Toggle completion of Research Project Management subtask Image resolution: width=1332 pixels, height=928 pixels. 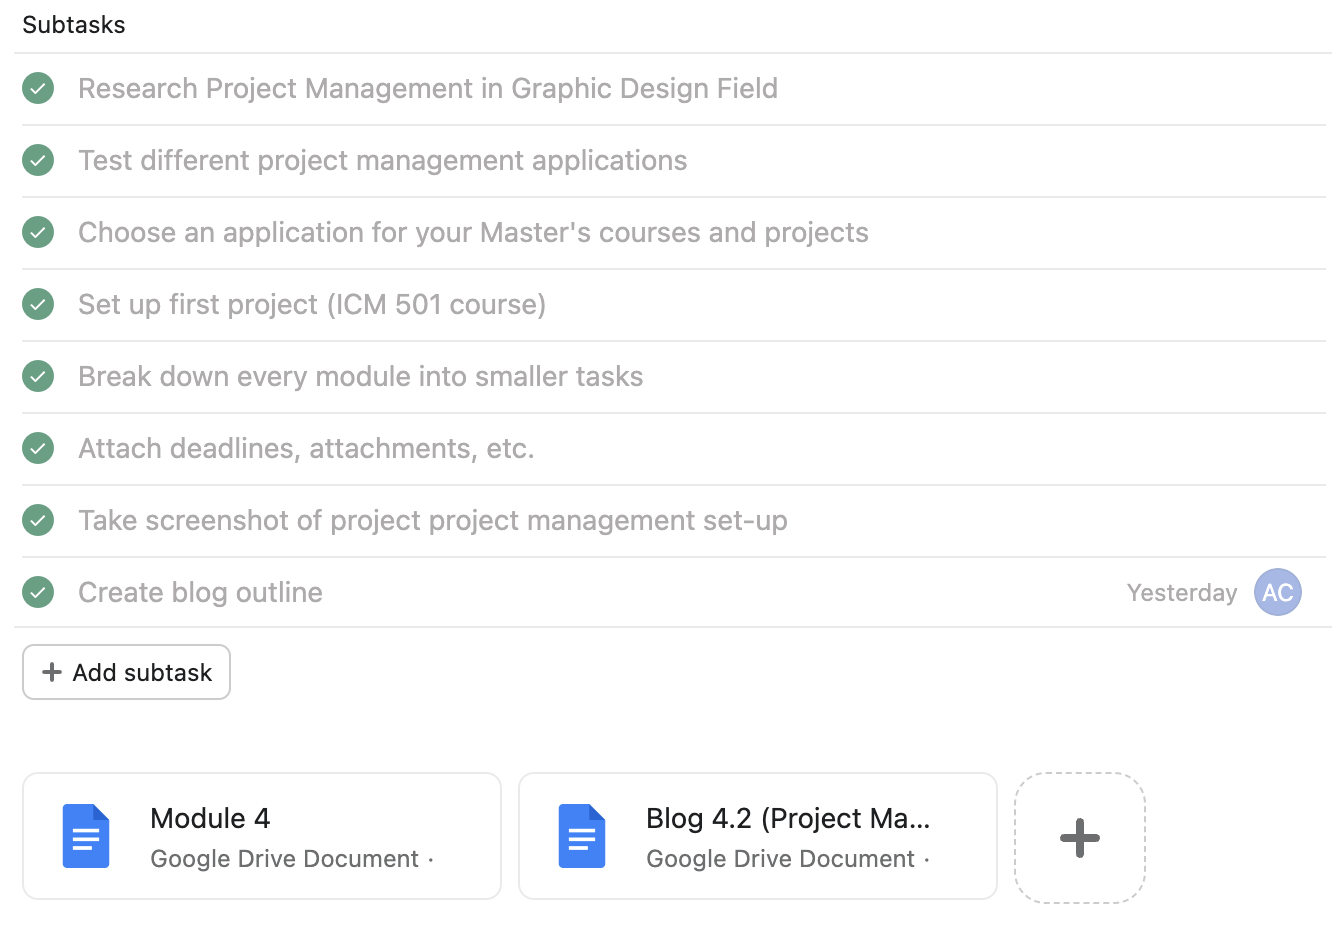point(37,88)
